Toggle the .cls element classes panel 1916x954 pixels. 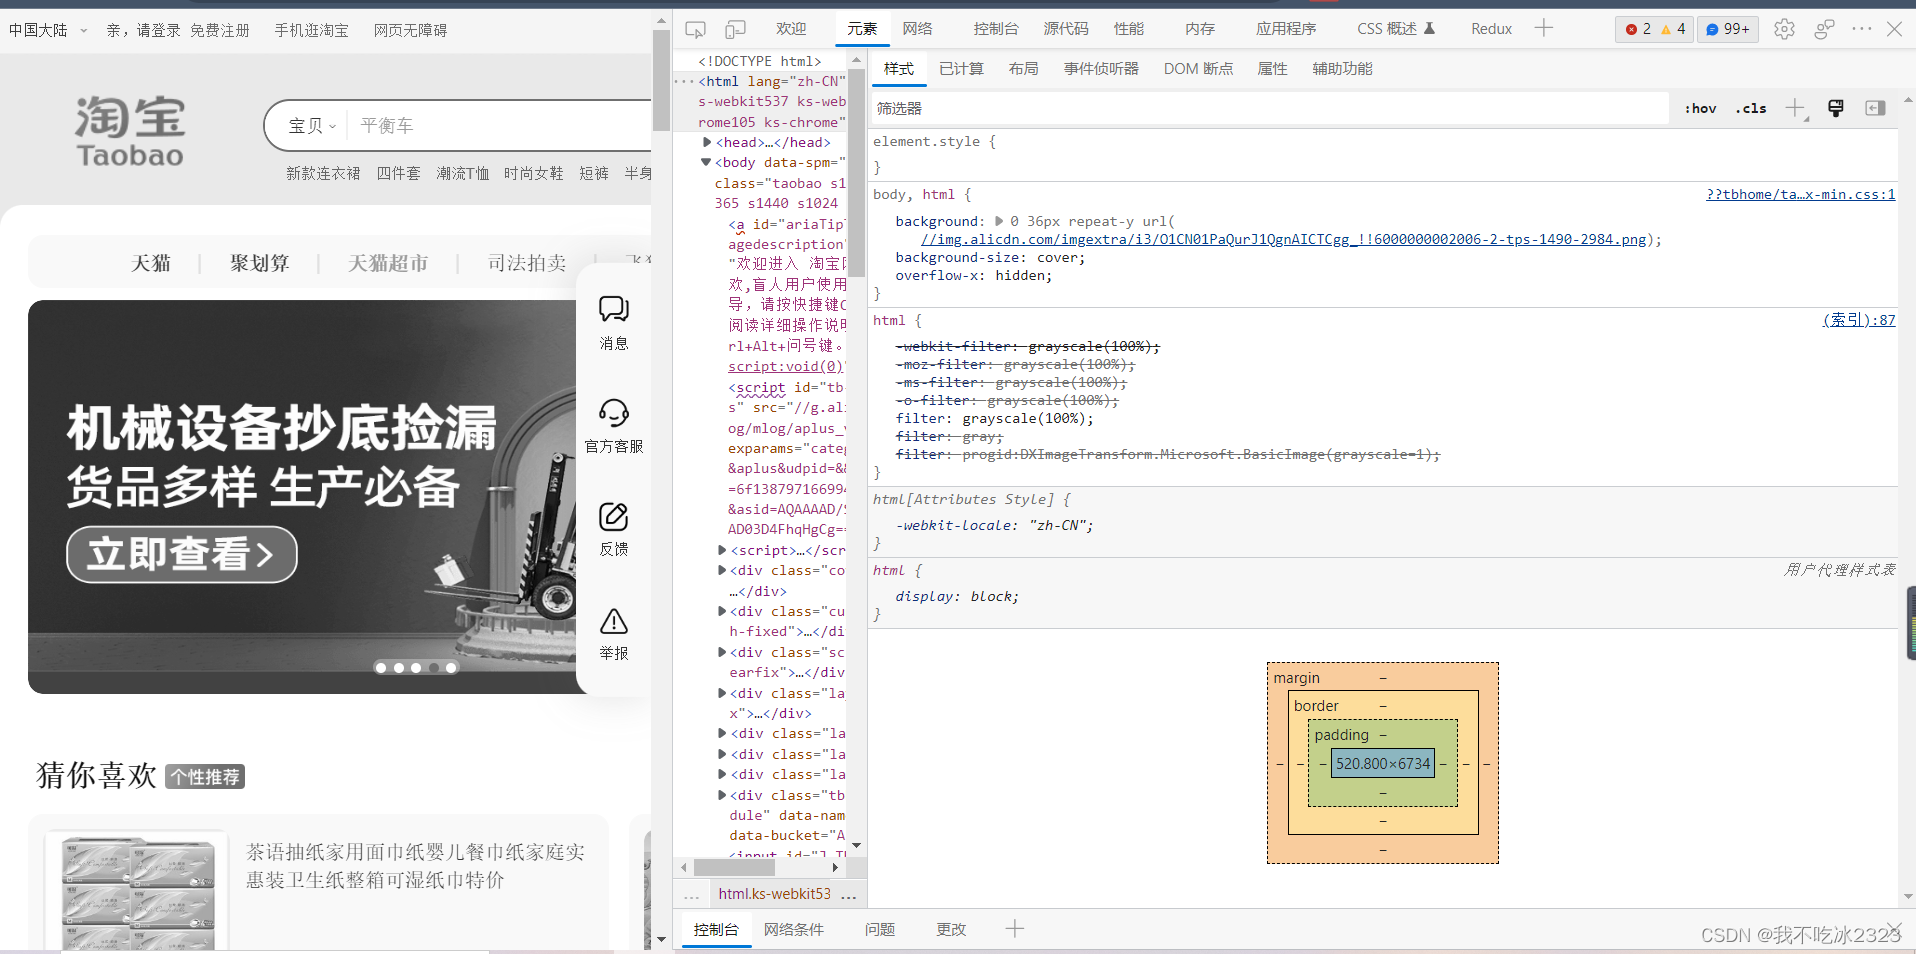[x=1751, y=108]
